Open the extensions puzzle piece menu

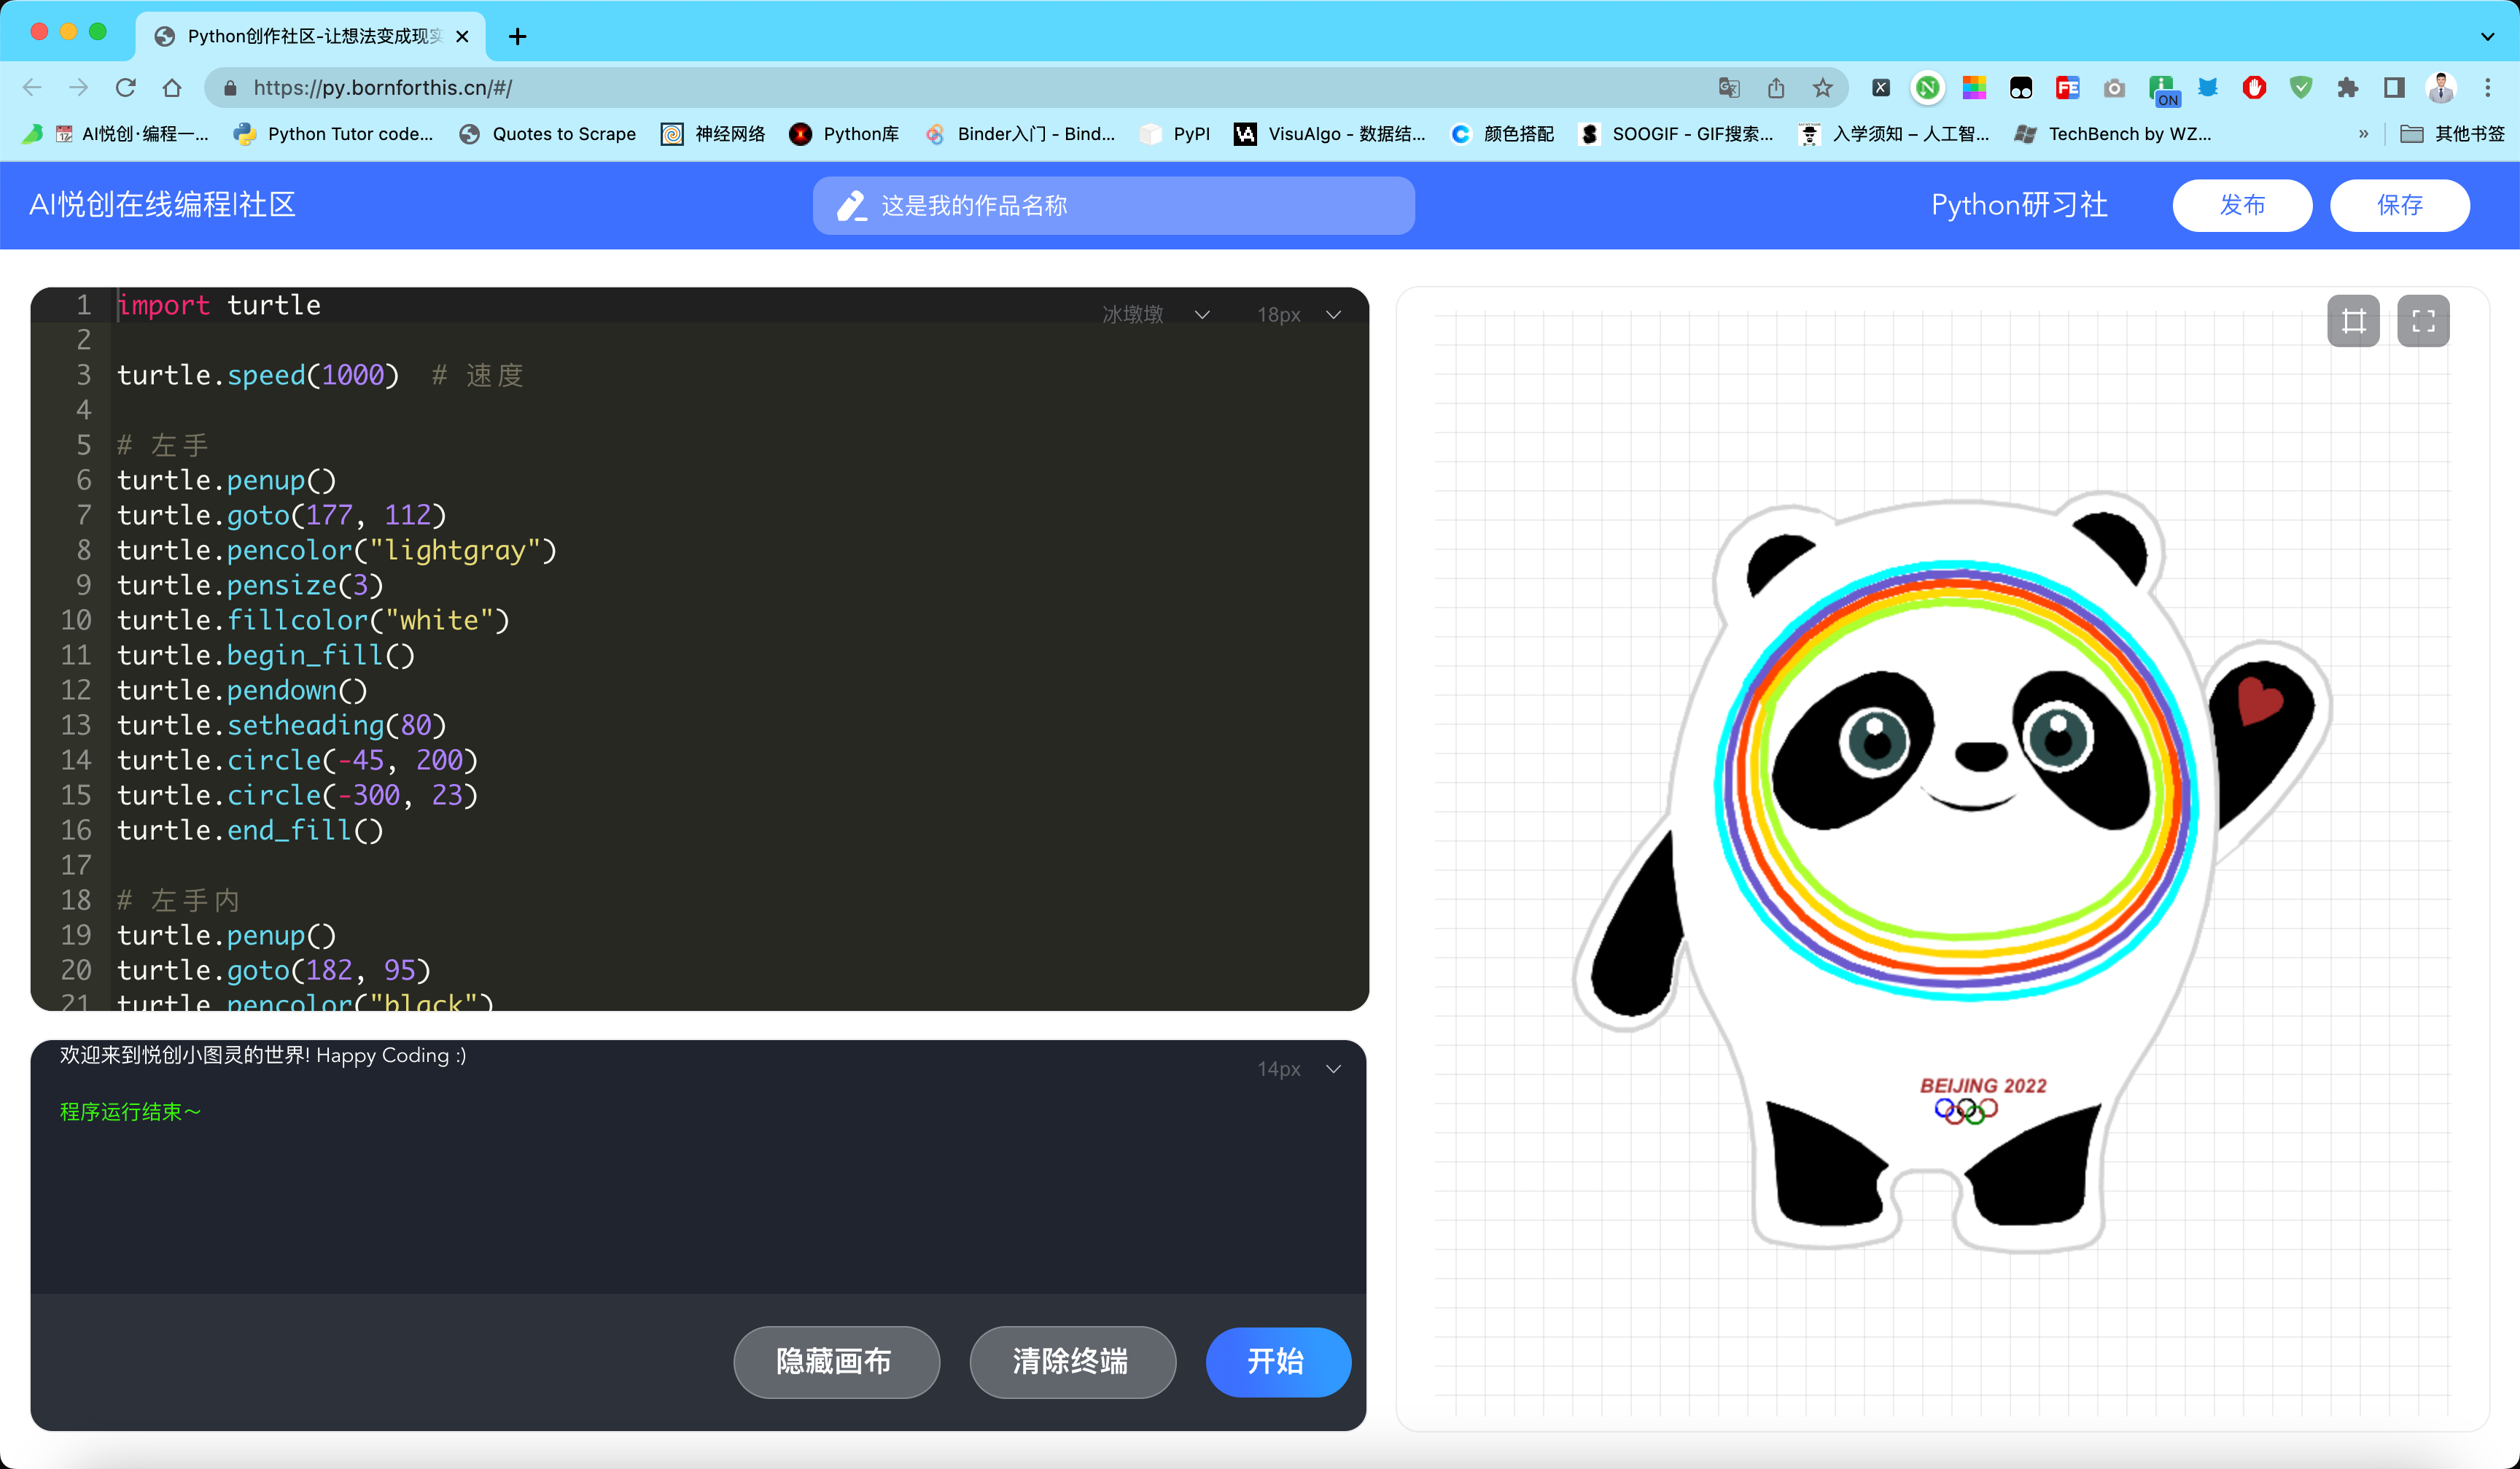tap(2348, 88)
